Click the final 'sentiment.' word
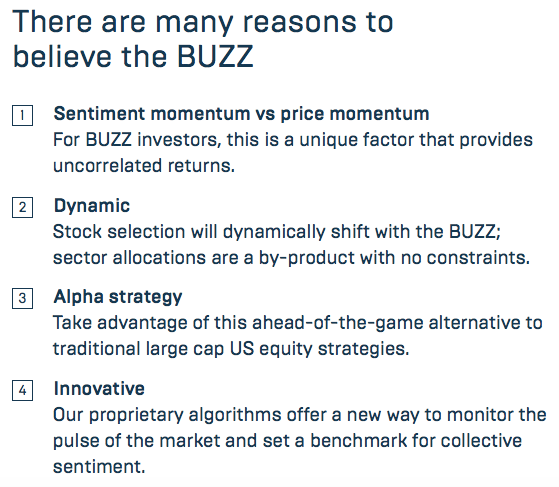The width and height of the screenshot is (559, 487). [x=99, y=467]
